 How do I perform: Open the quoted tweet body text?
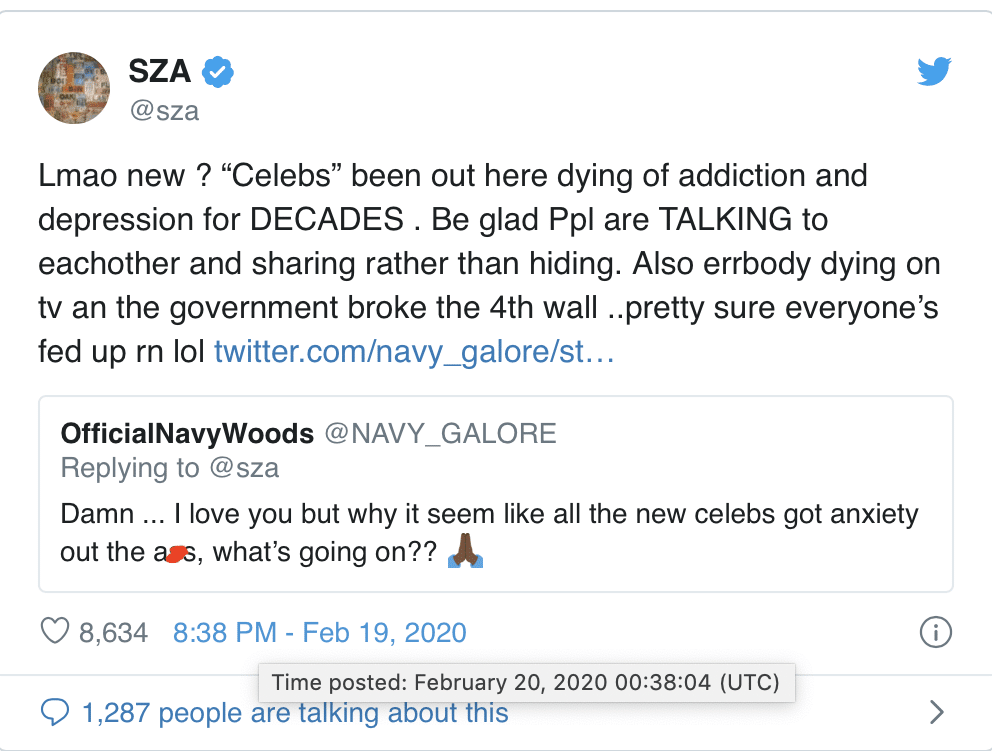(489, 533)
